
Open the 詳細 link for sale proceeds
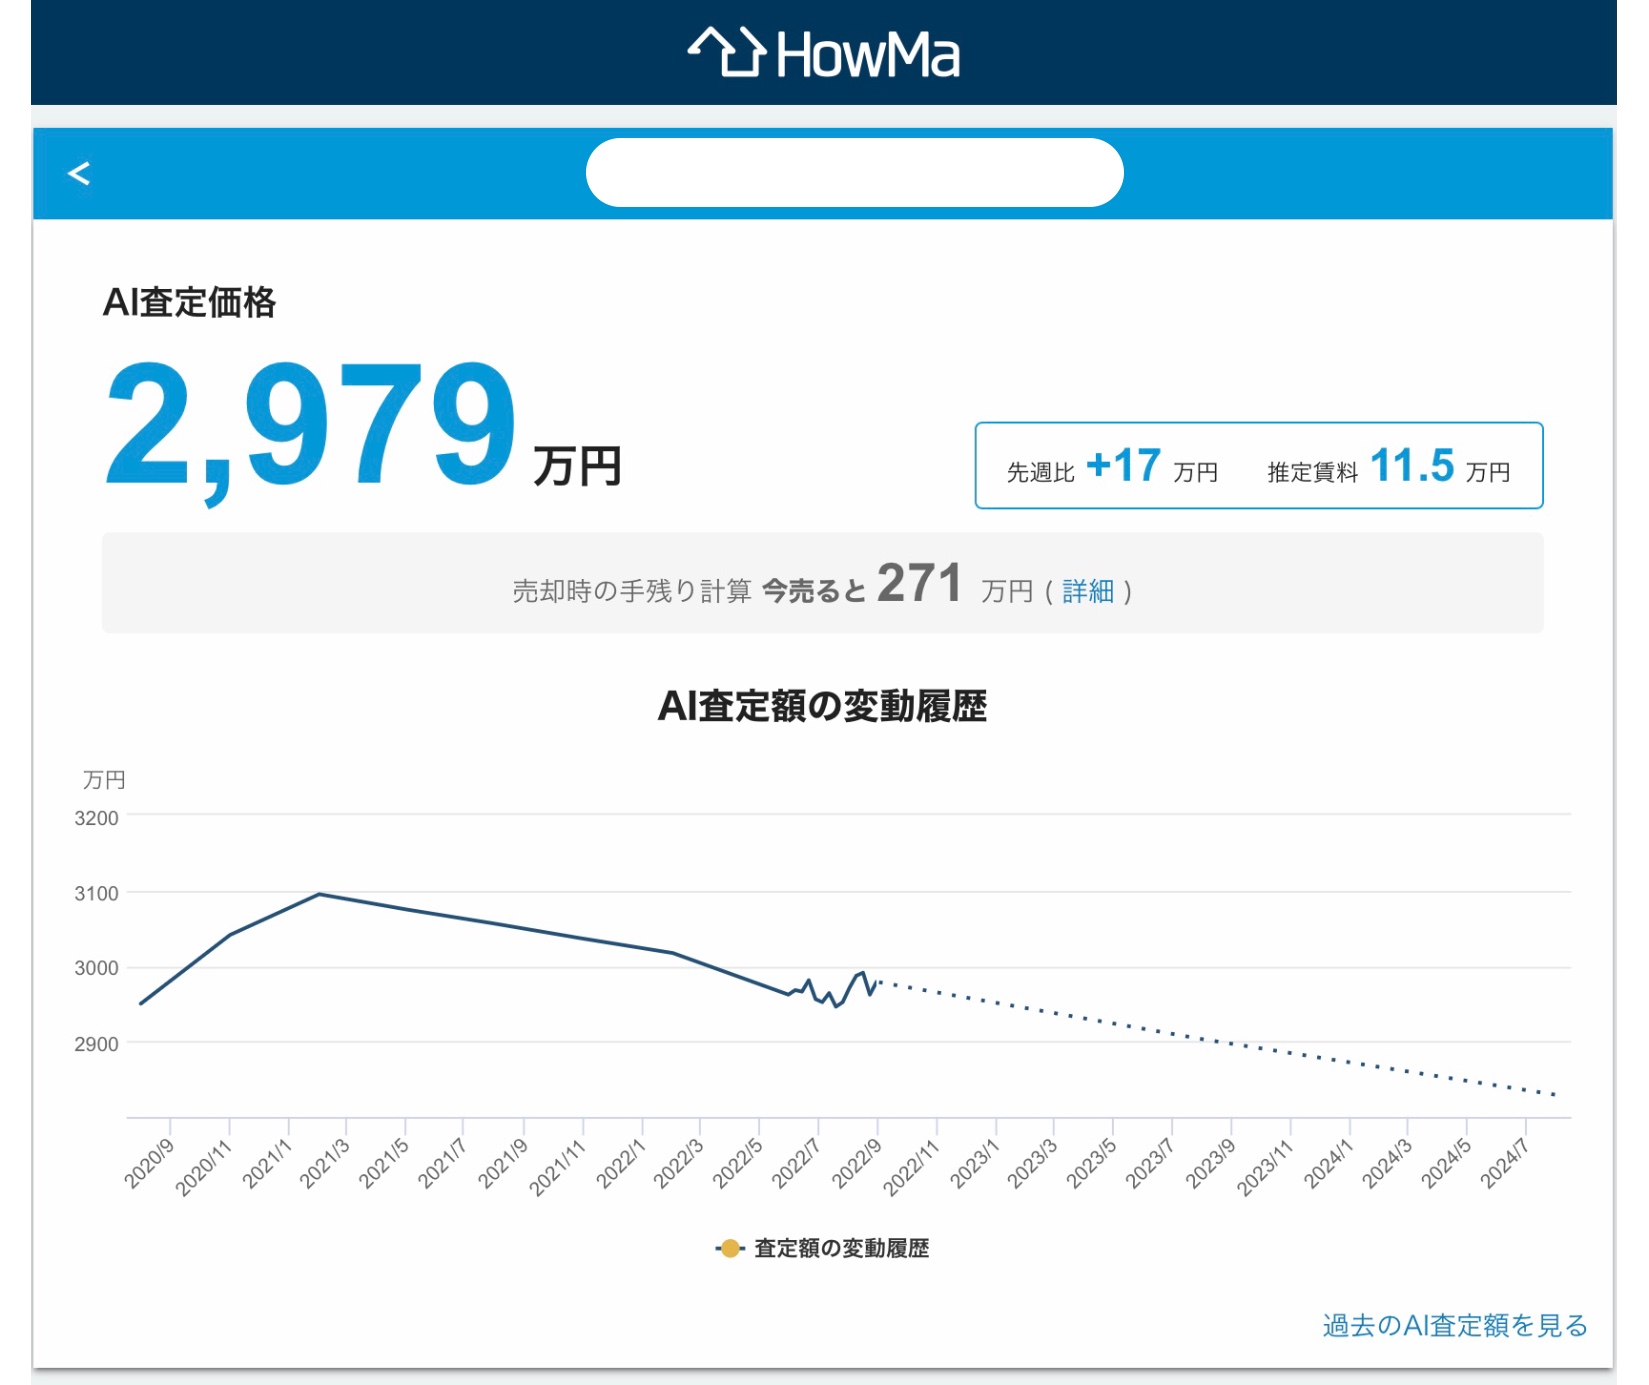1088,592
